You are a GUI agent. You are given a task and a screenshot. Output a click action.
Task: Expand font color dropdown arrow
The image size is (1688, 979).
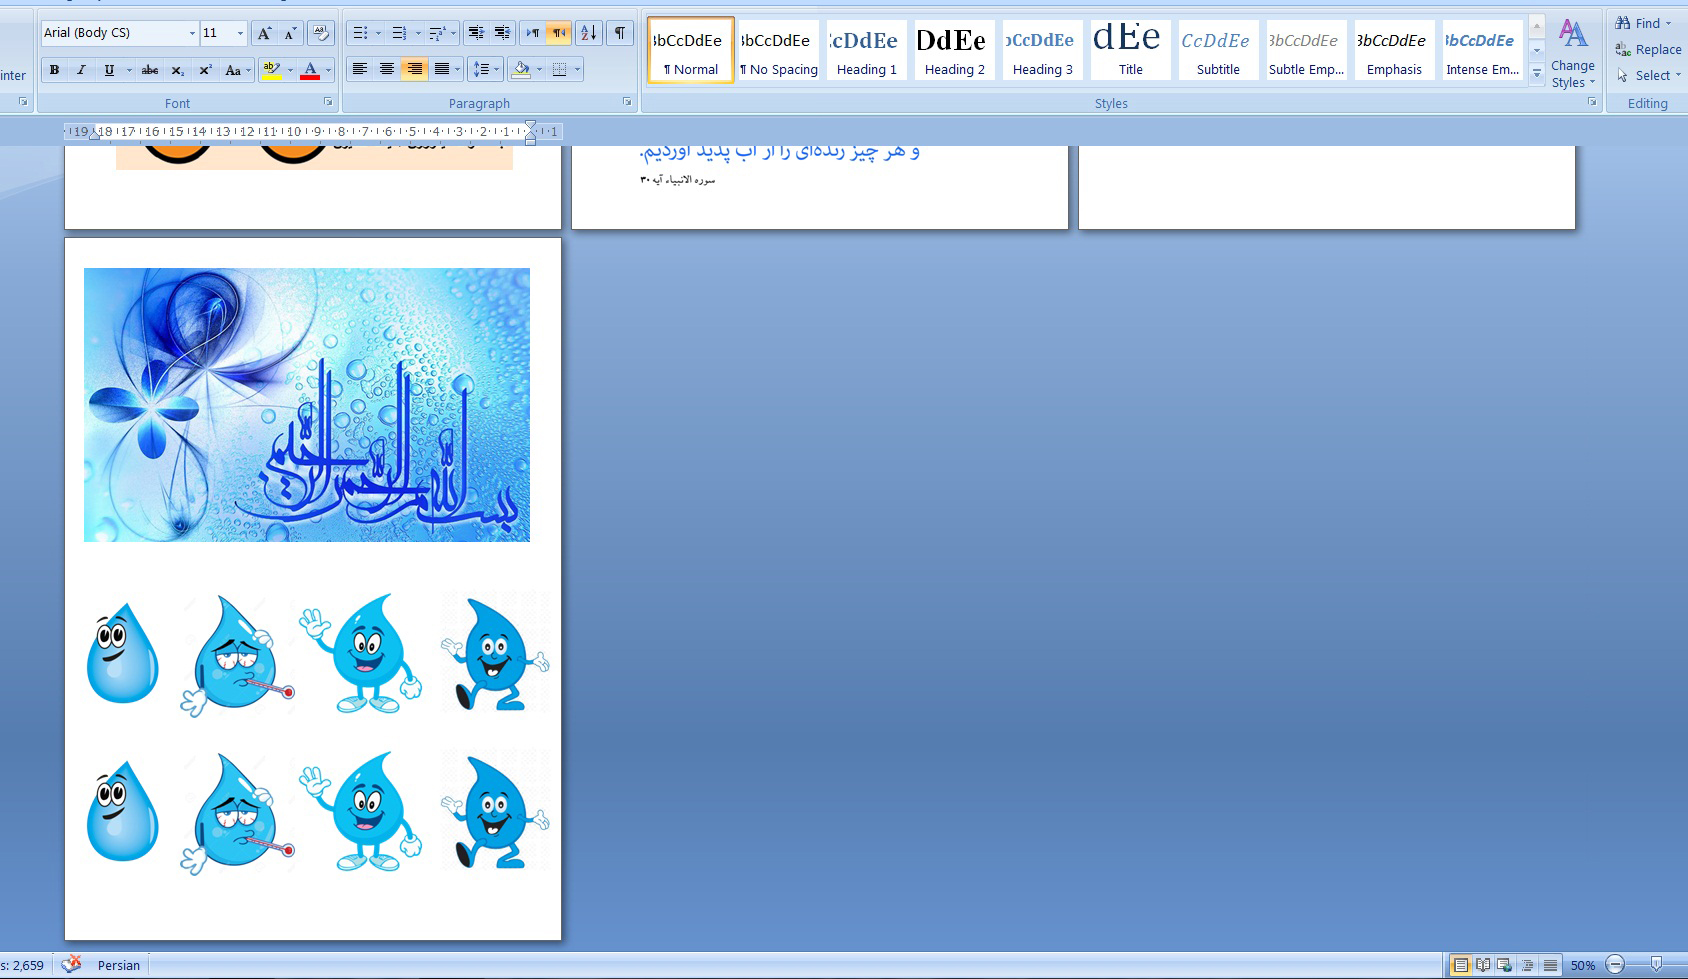[x=328, y=70]
